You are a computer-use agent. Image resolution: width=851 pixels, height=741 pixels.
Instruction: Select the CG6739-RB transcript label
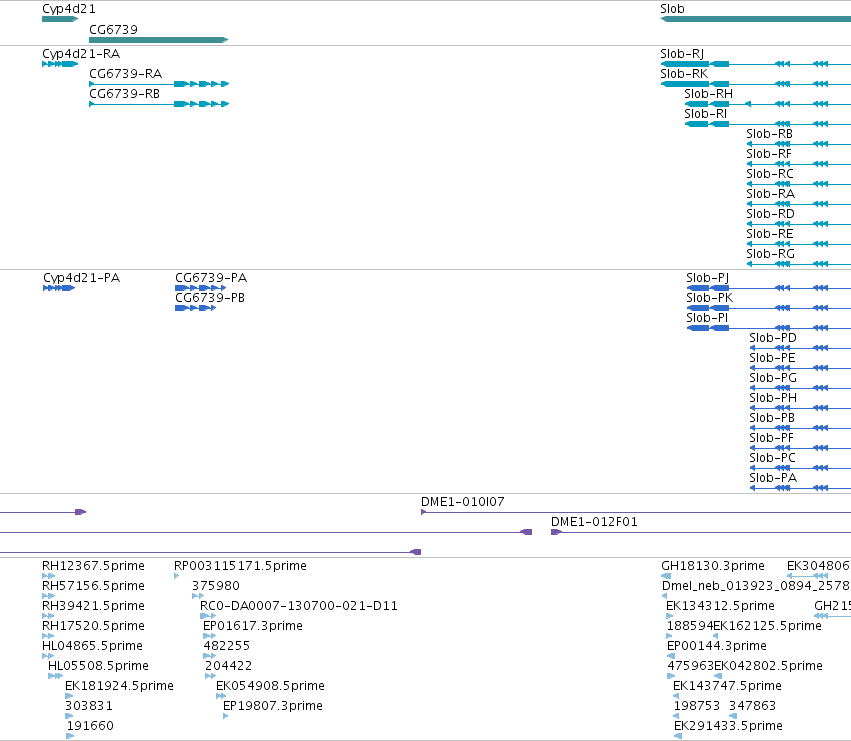[124, 93]
